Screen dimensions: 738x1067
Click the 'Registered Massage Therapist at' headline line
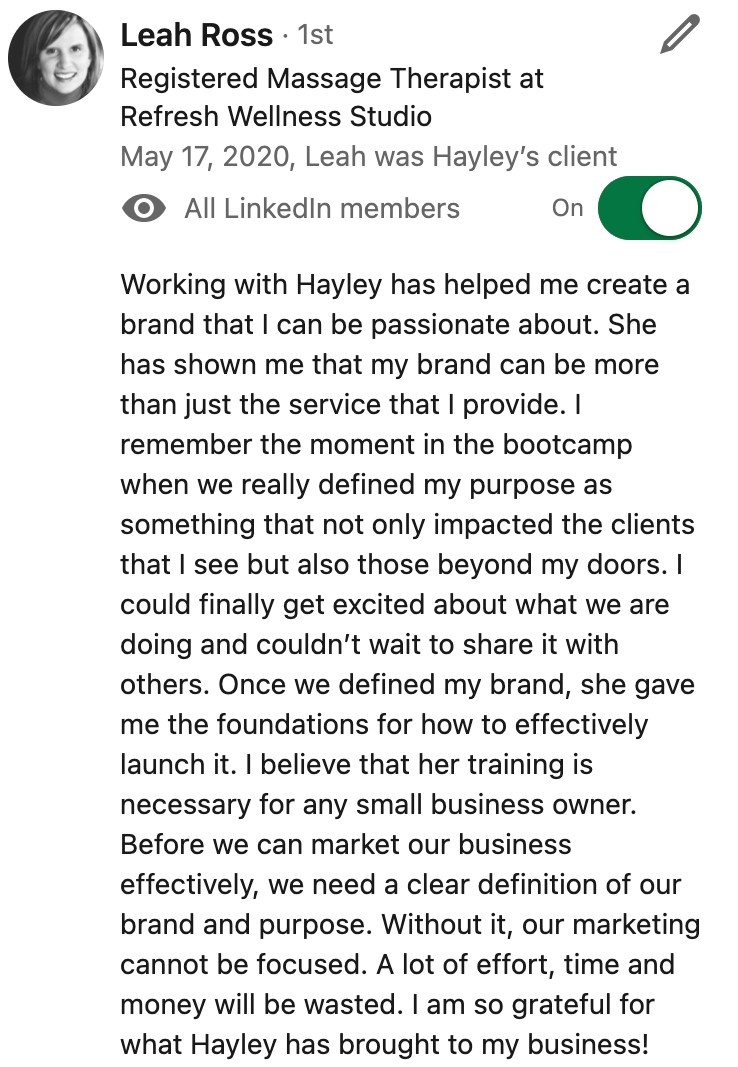point(332,79)
